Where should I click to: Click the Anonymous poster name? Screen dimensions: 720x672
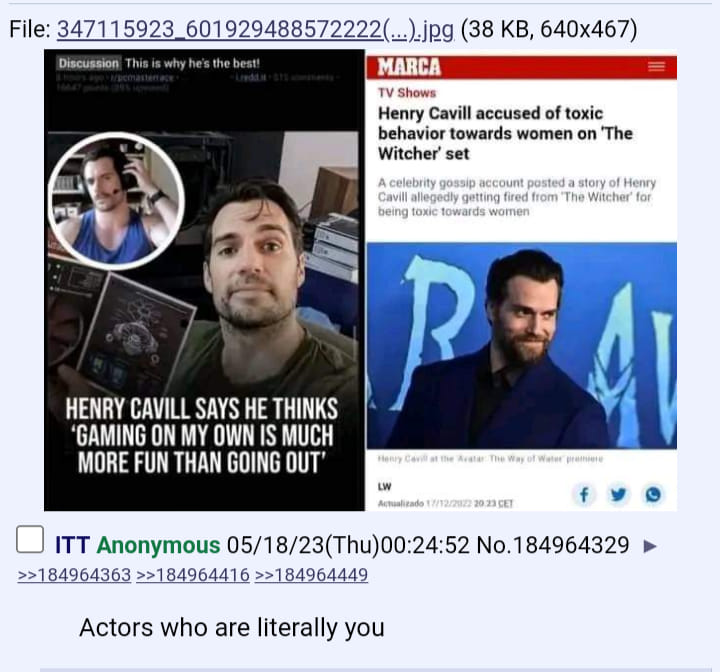coord(158,546)
